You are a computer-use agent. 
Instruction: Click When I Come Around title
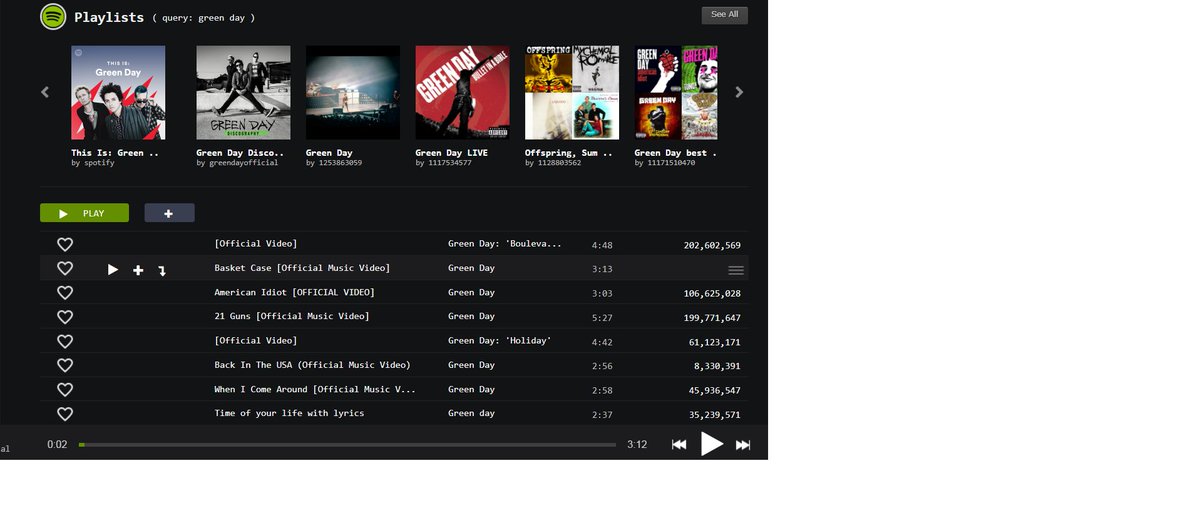[315, 389]
